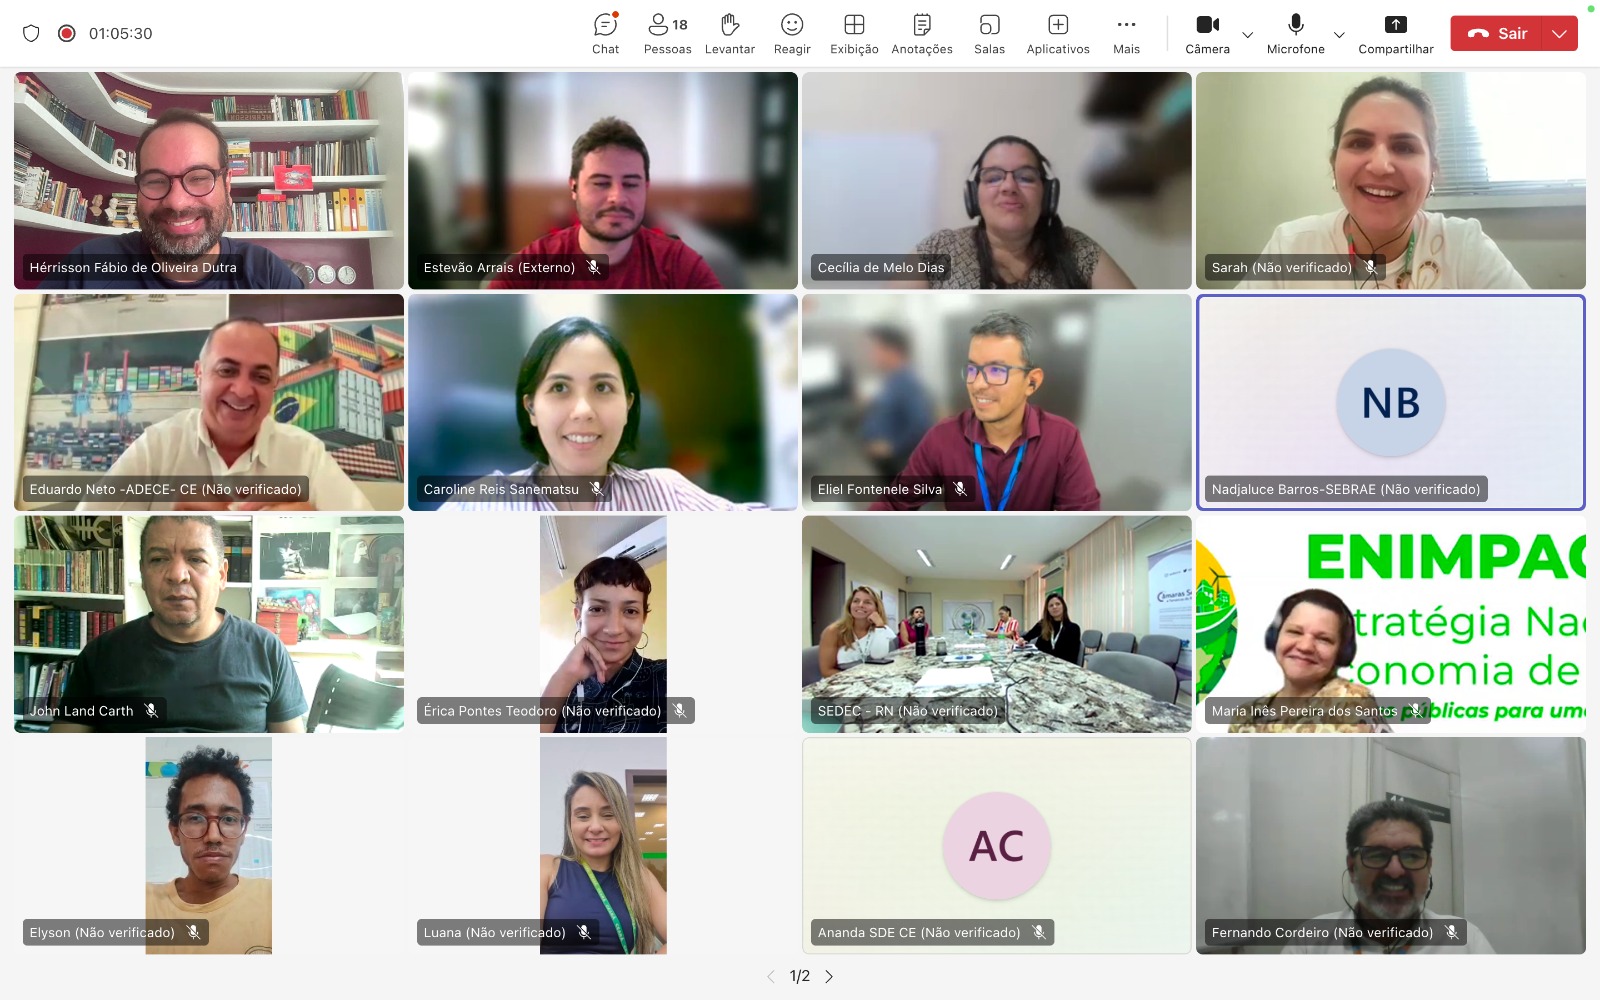Expand the camera options arrow

click(x=1247, y=35)
